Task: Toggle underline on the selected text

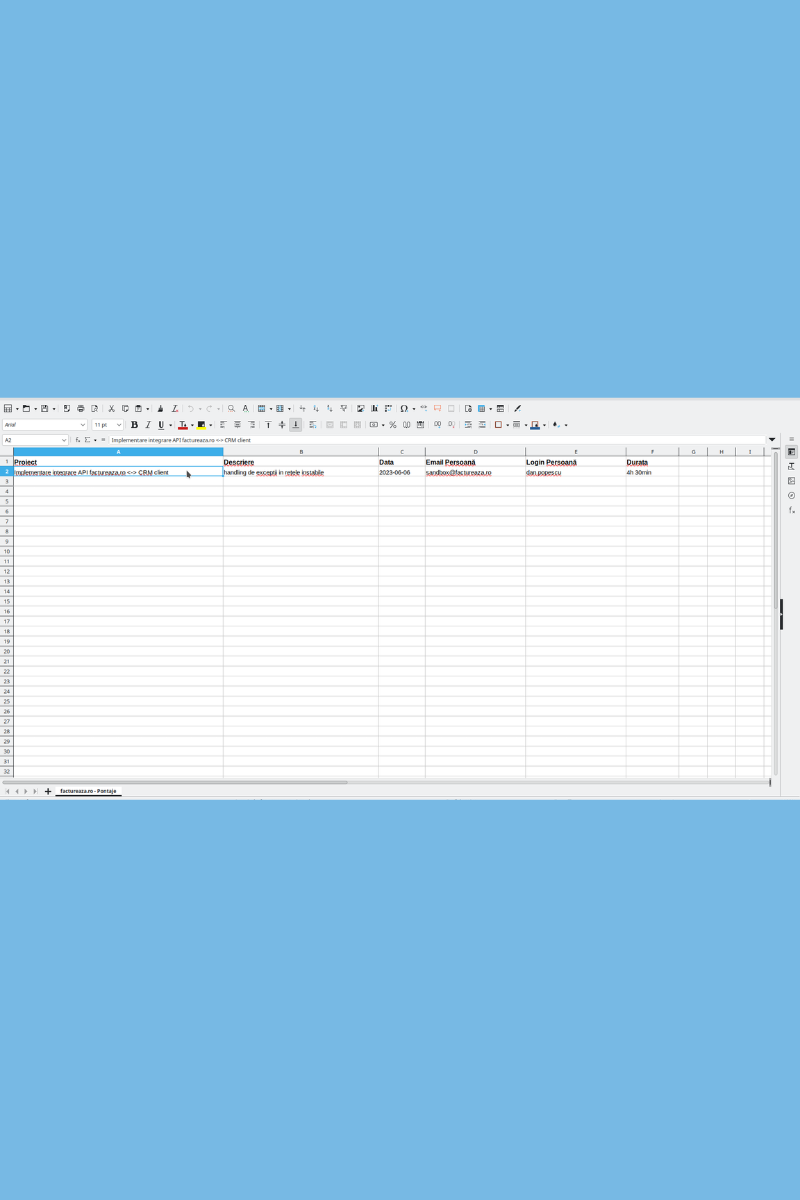Action: (160, 424)
